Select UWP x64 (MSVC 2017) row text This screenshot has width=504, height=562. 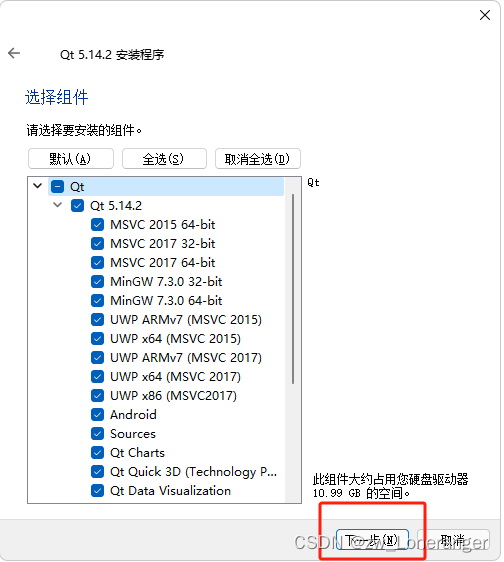tap(175, 377)
